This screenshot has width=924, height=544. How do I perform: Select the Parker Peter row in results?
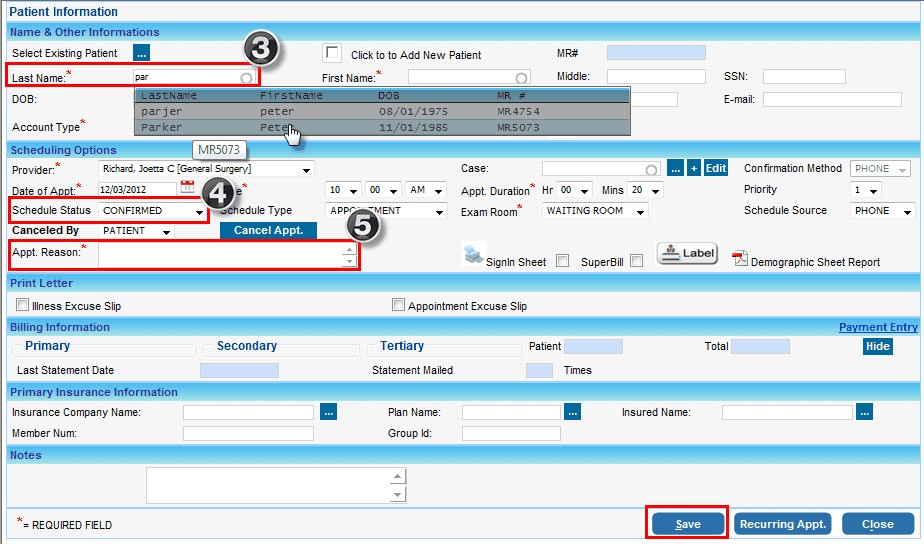pyautogui.click(x=380, y=128)
